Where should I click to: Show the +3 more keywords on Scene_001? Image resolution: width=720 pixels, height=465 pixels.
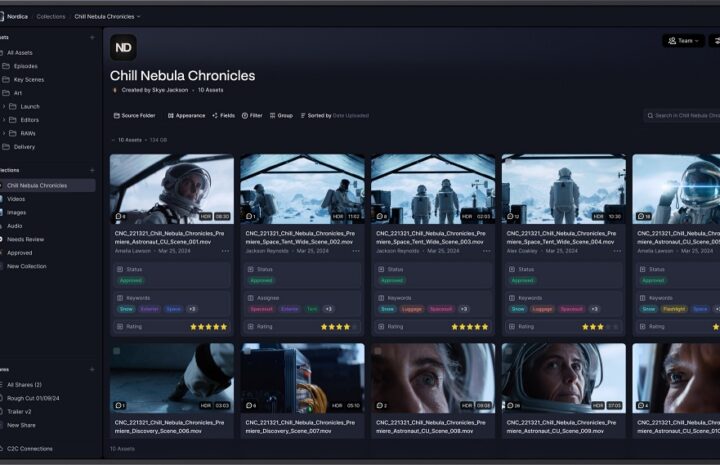[x=192, y=309]
